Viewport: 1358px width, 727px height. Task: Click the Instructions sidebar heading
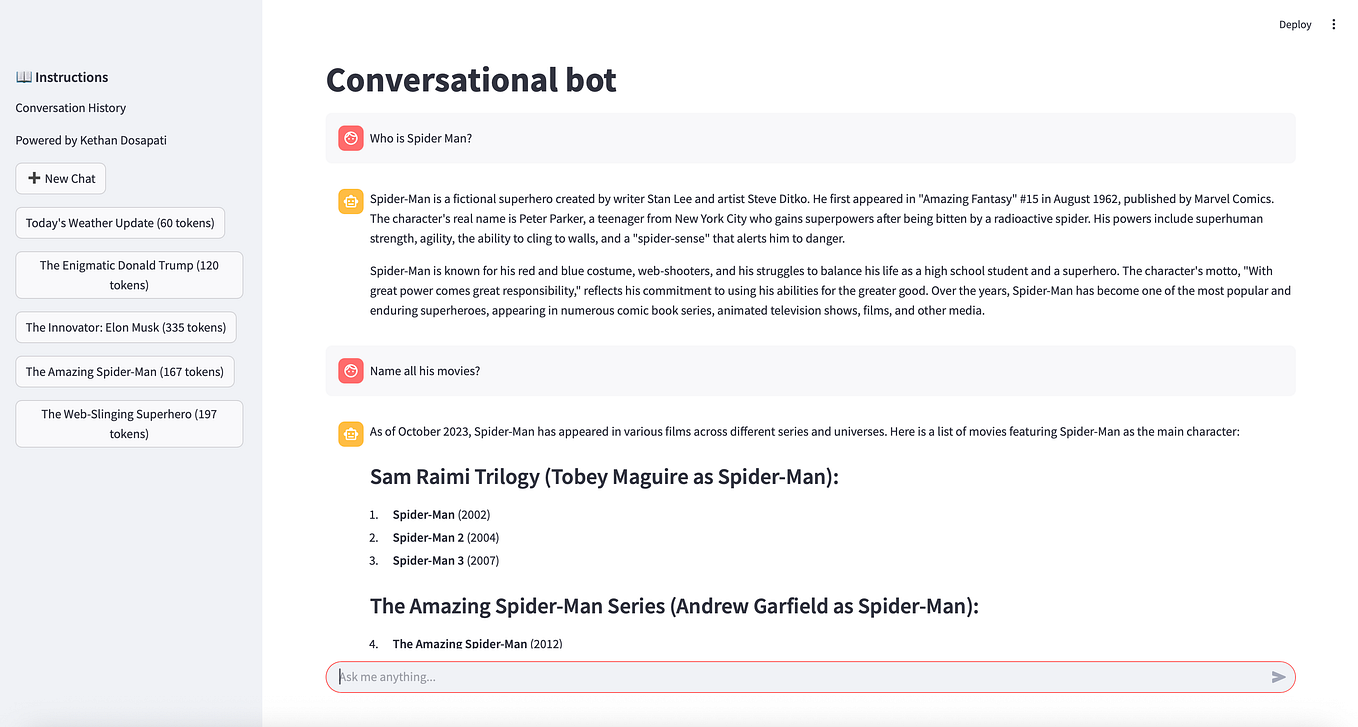coord(71,76)
